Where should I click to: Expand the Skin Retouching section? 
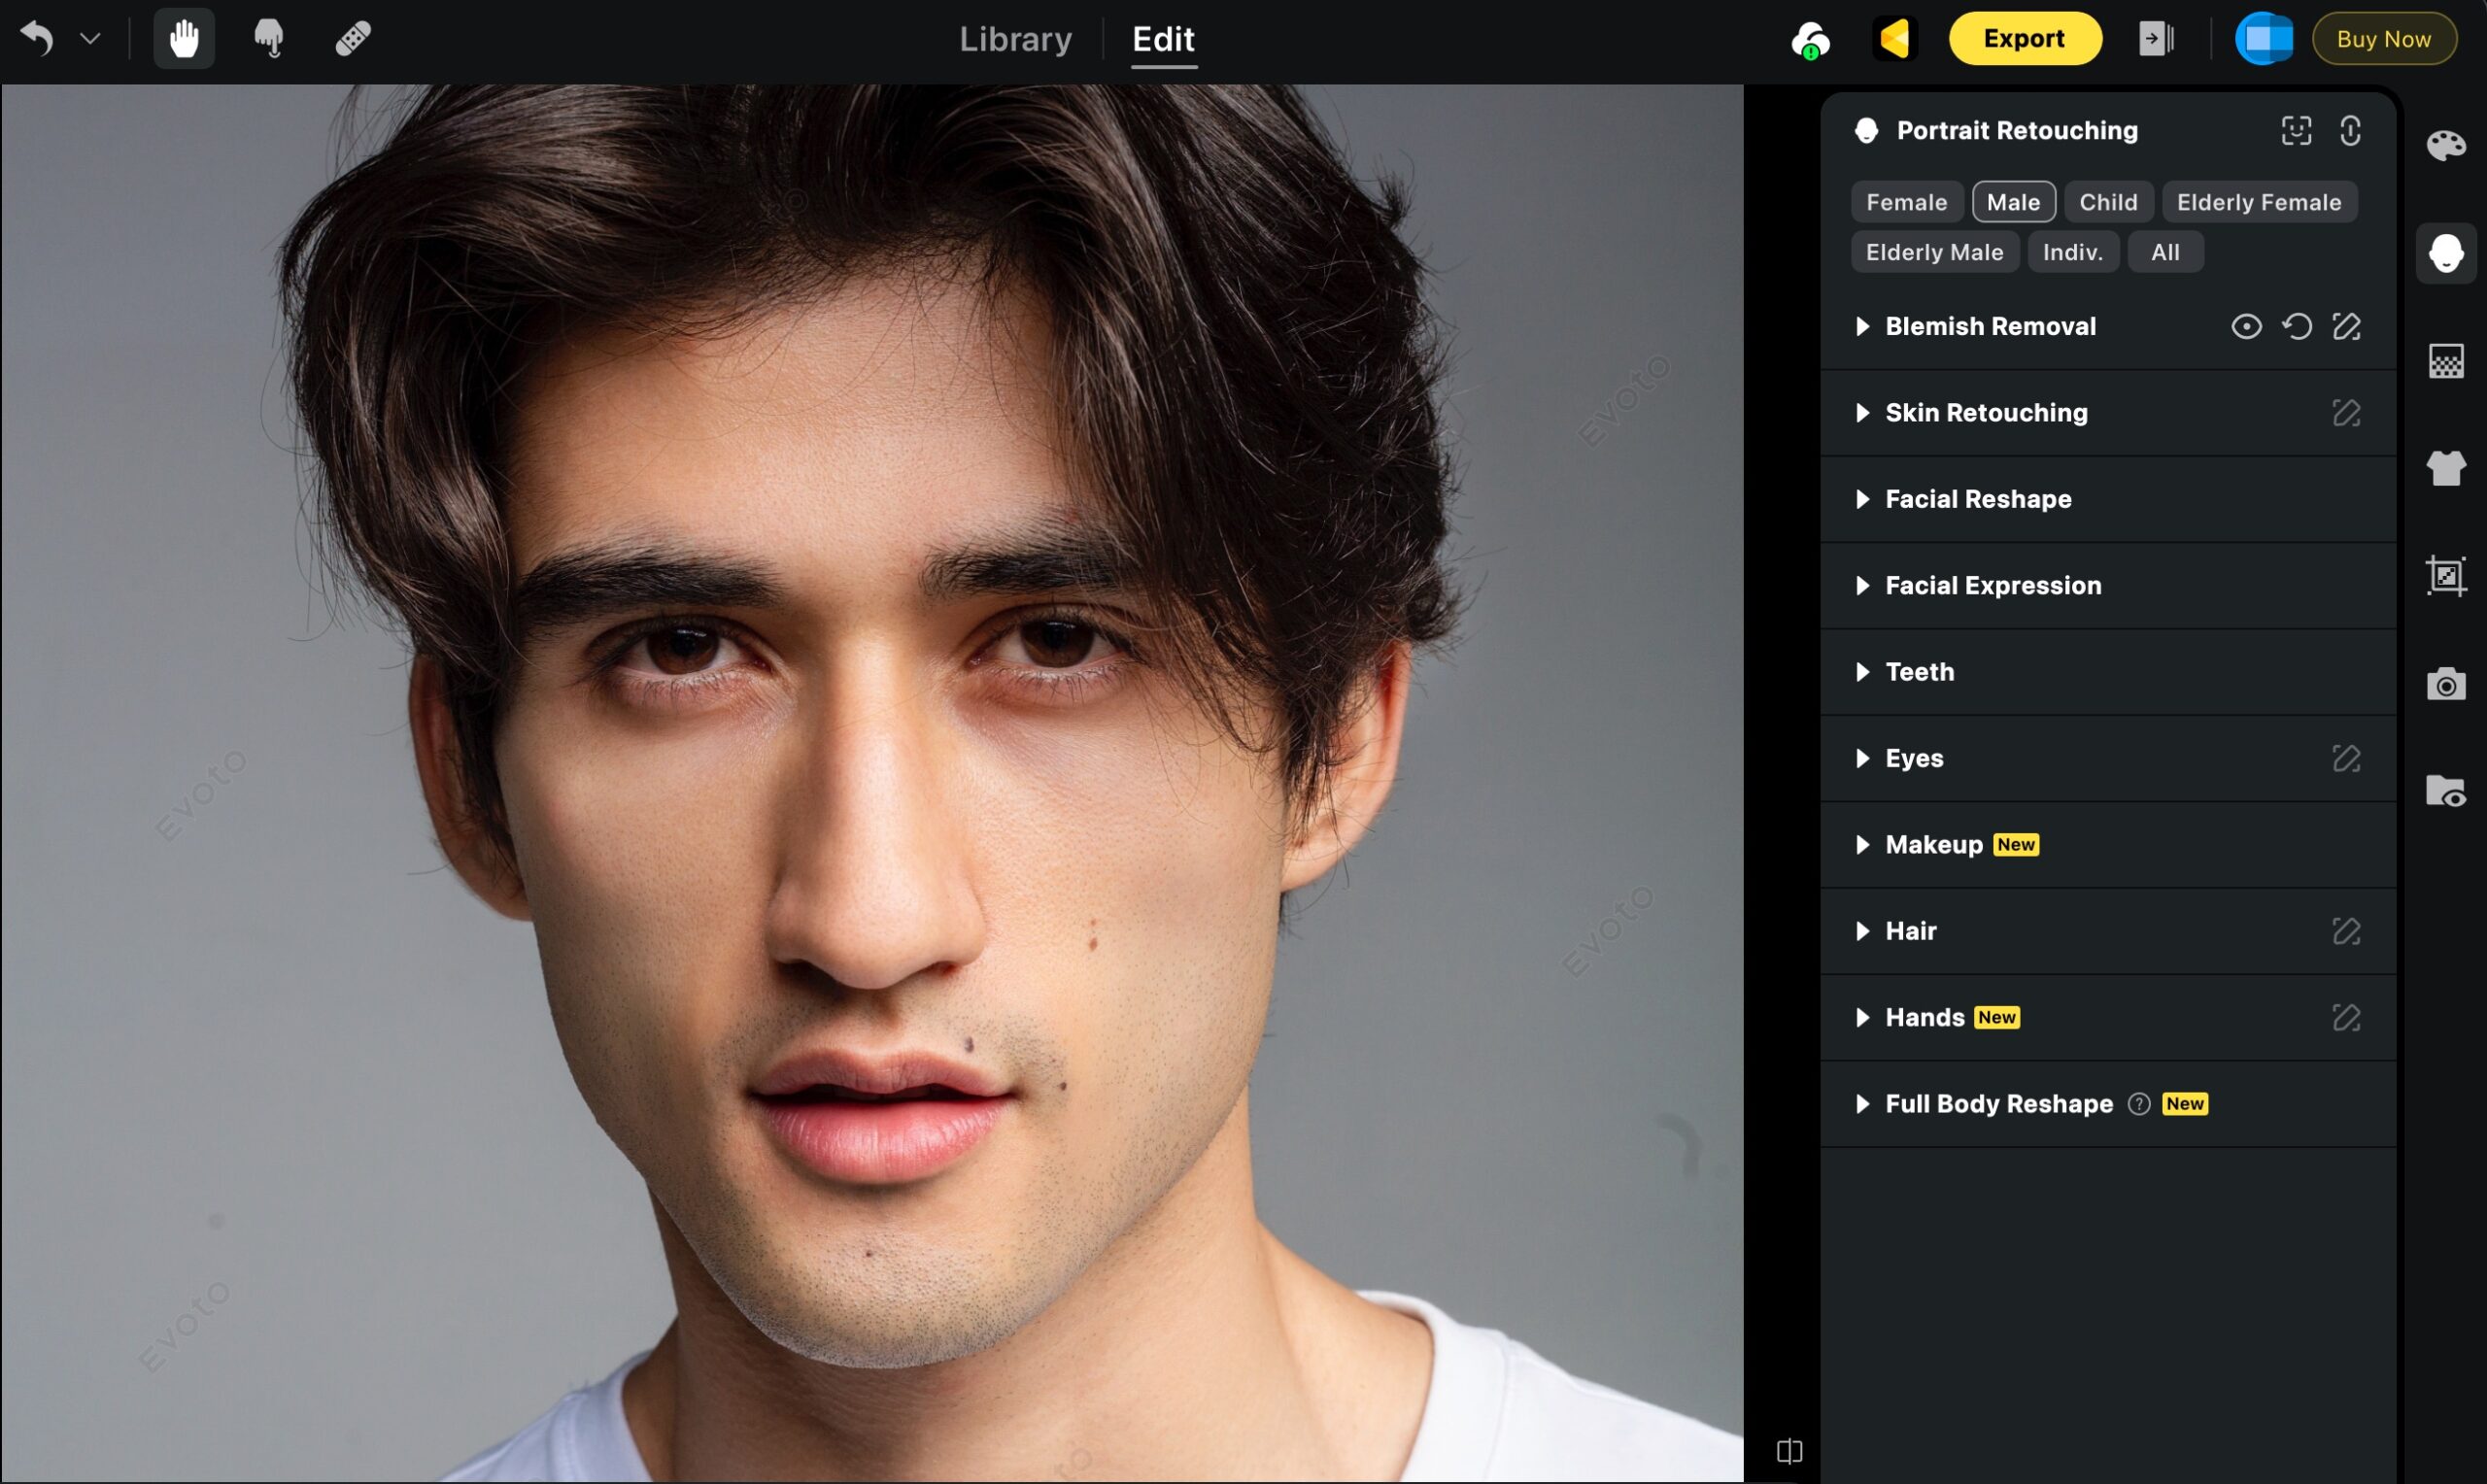[1985, 413]
